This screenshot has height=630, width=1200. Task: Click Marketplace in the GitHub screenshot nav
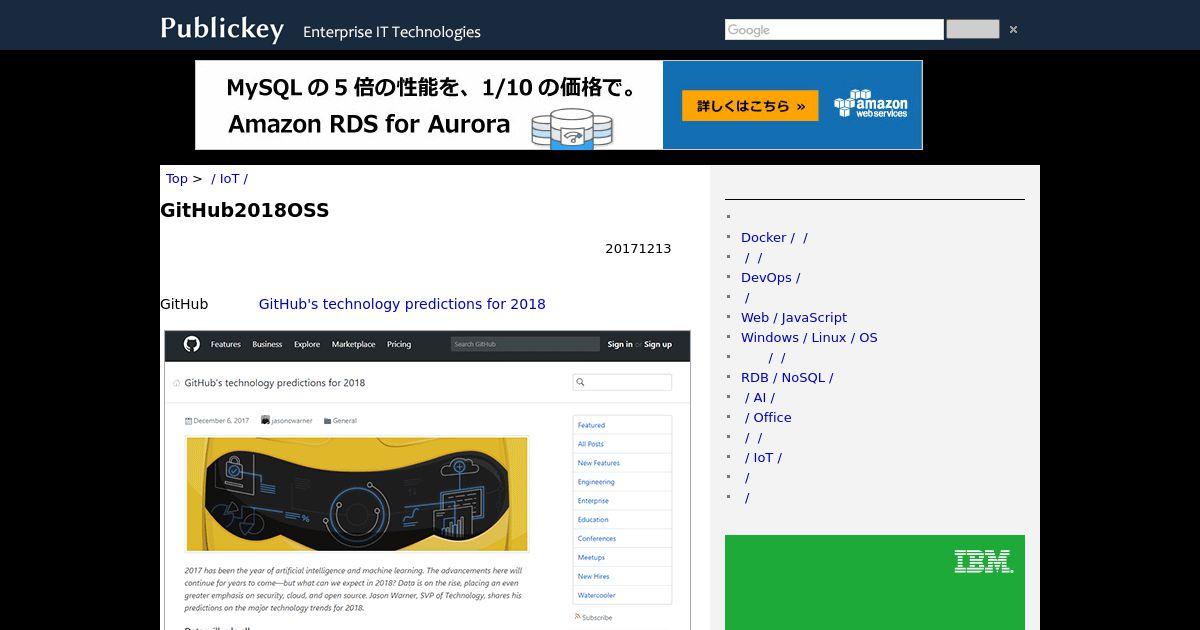point(354,344)
